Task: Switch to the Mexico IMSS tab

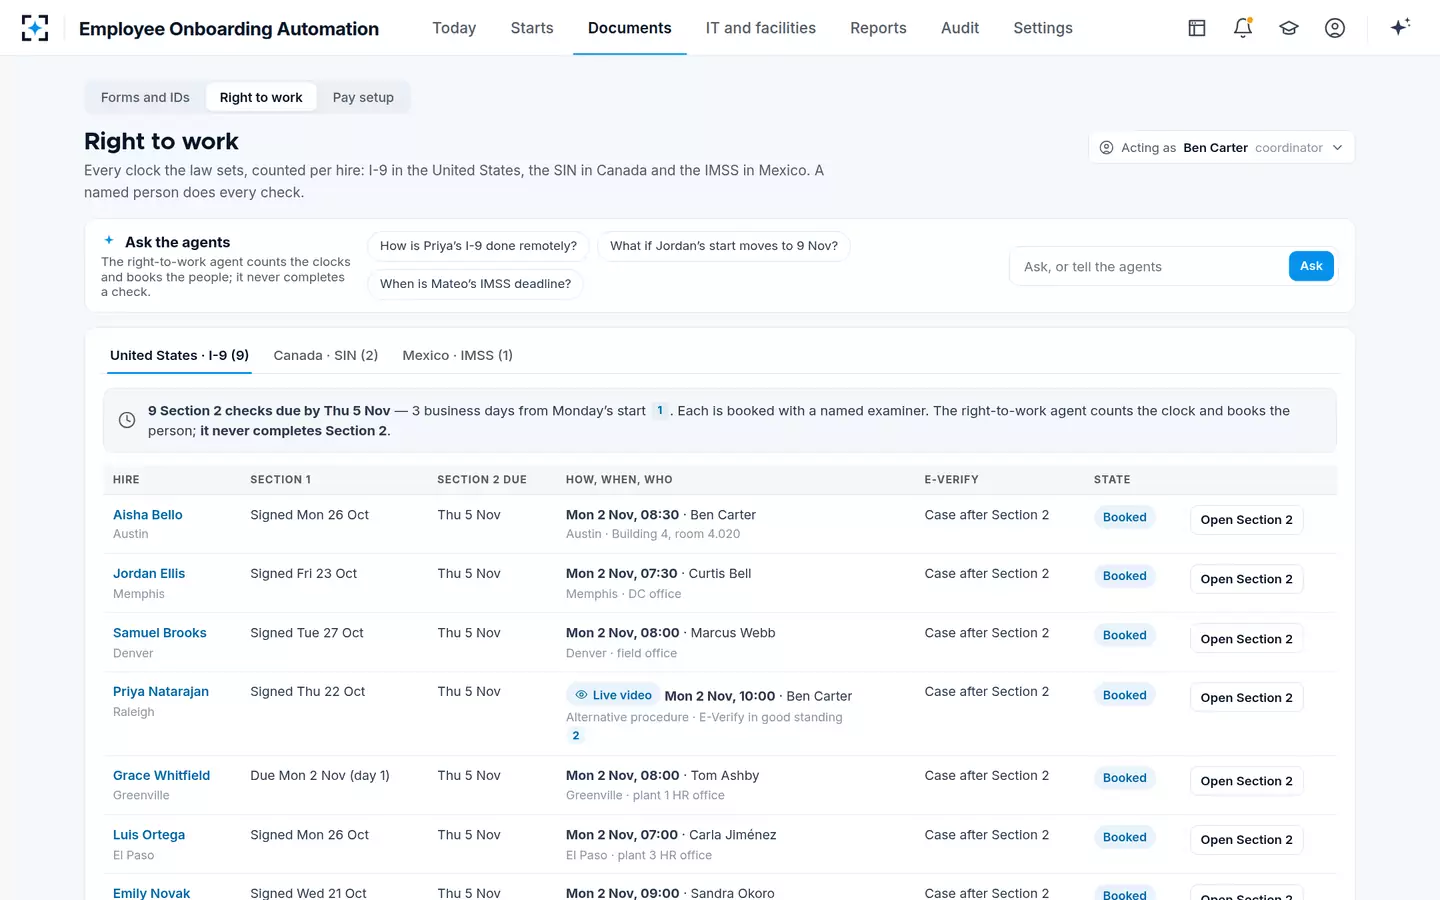Action: coord(457,355)
